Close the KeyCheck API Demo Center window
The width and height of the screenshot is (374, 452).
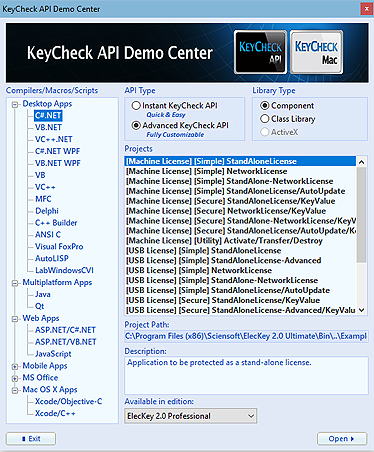coord(367,9)
